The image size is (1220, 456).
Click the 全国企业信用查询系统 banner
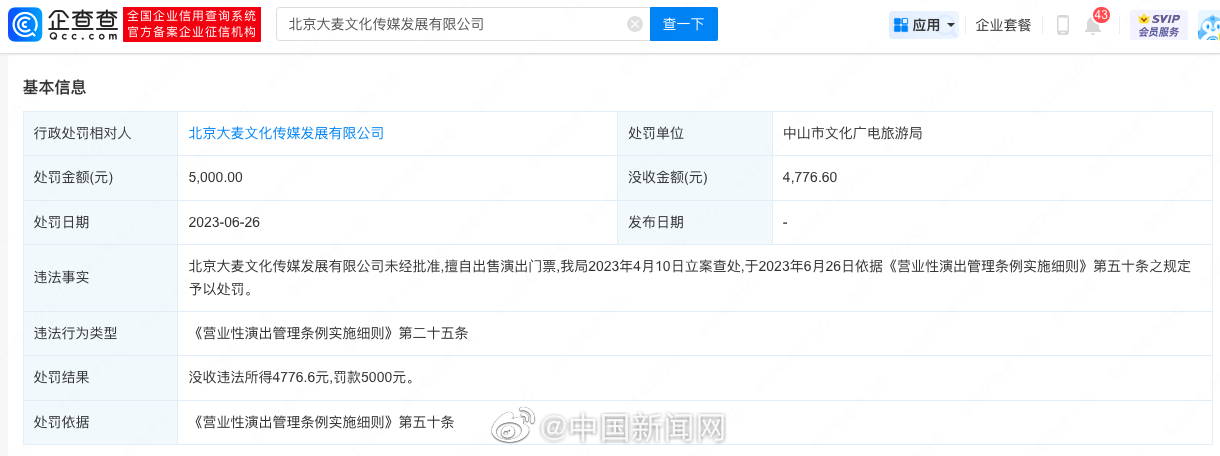[192, 24]
